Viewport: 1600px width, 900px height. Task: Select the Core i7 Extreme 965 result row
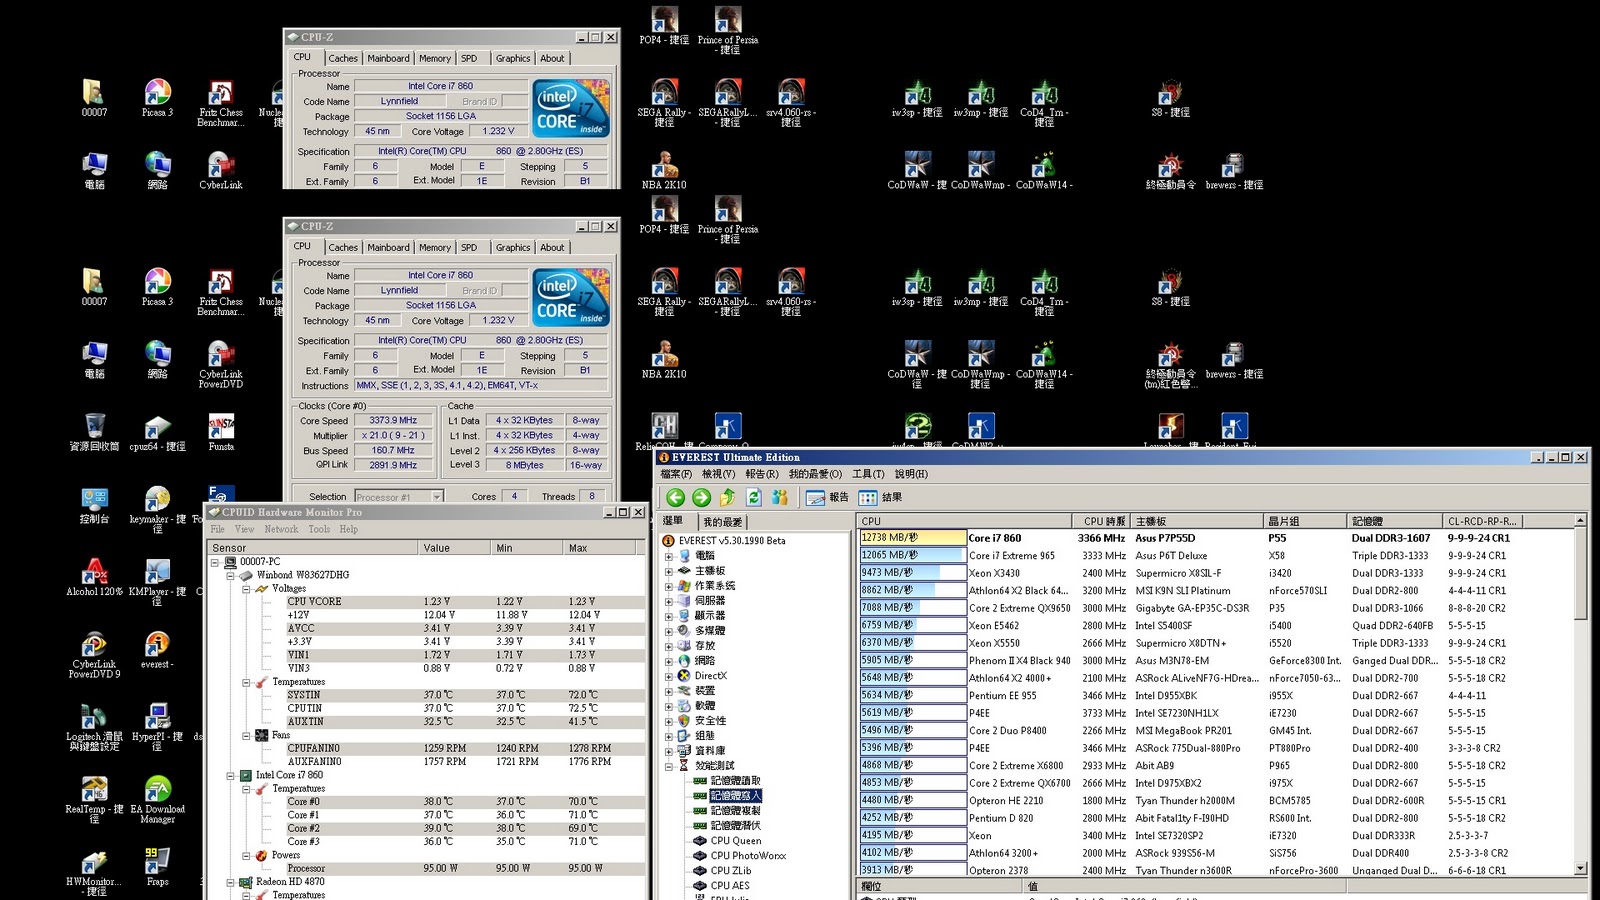(x=1010, y=556)
